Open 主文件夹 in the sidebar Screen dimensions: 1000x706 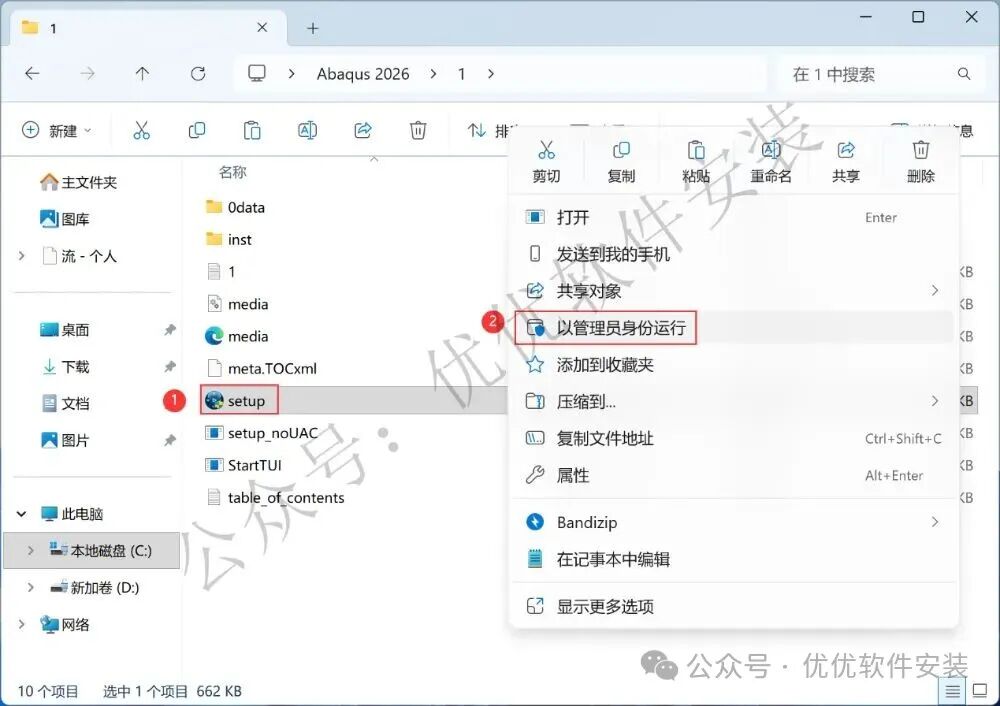click(x=78, y=182)
